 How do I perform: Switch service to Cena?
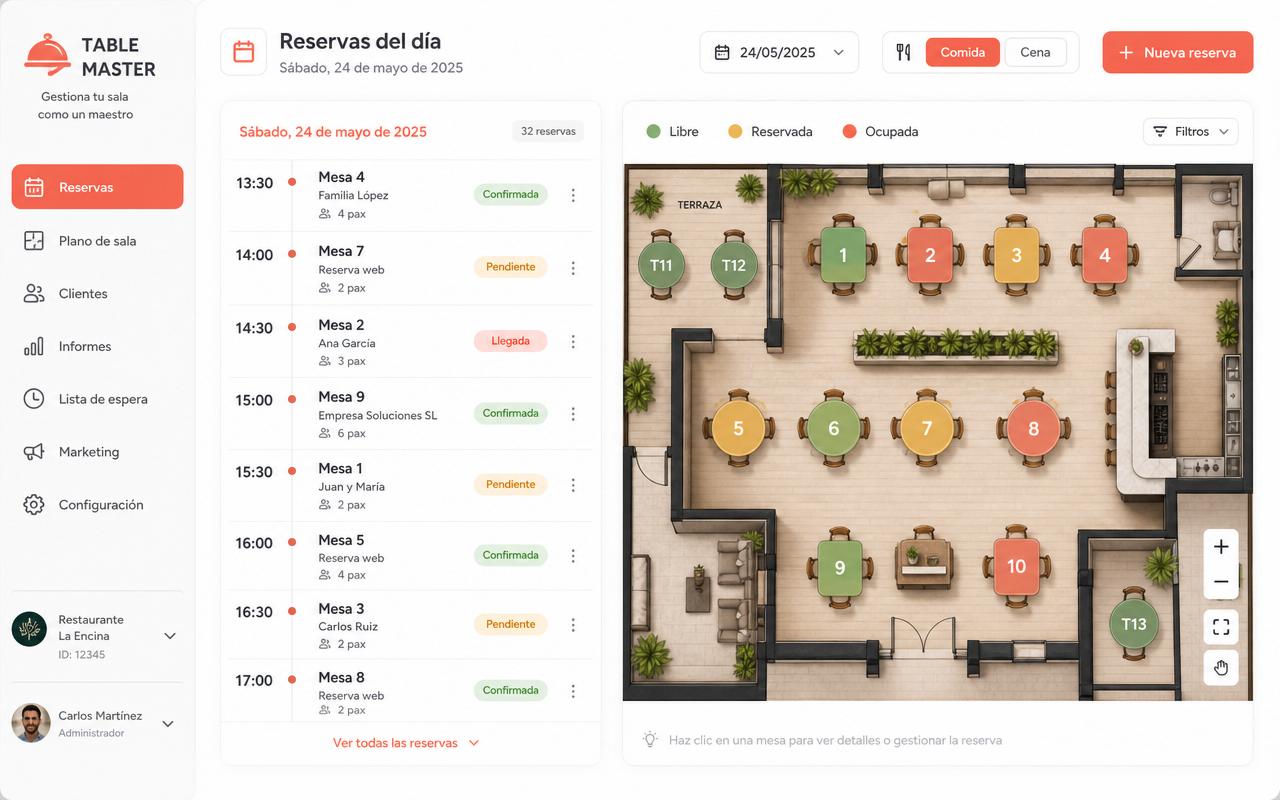tap(1035, 52)
